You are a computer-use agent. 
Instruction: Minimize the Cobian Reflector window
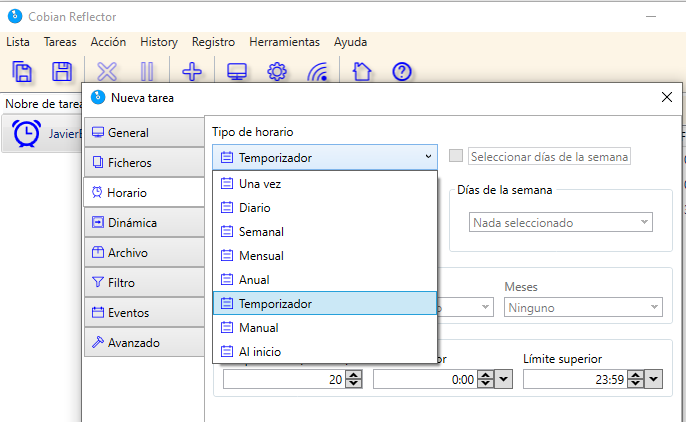(651, 17)
